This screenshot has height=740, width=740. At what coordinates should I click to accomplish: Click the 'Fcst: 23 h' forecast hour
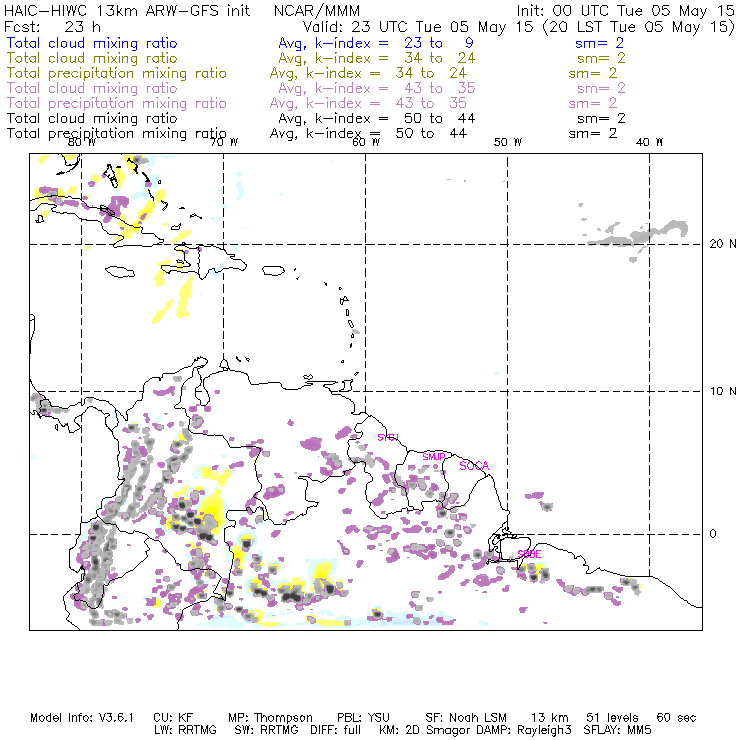coord(52,26)
